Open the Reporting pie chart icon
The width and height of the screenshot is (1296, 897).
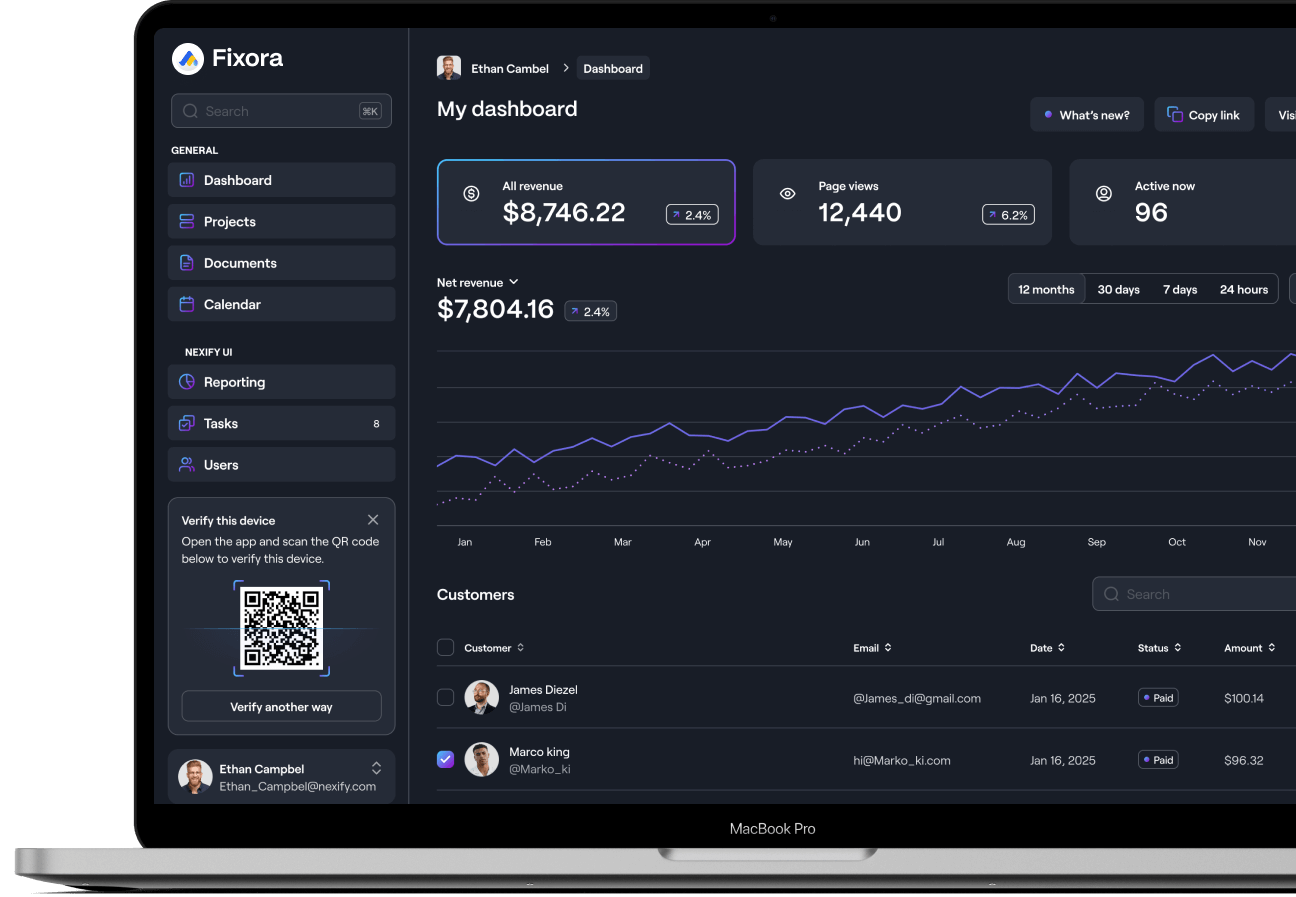tap(186, 382)
